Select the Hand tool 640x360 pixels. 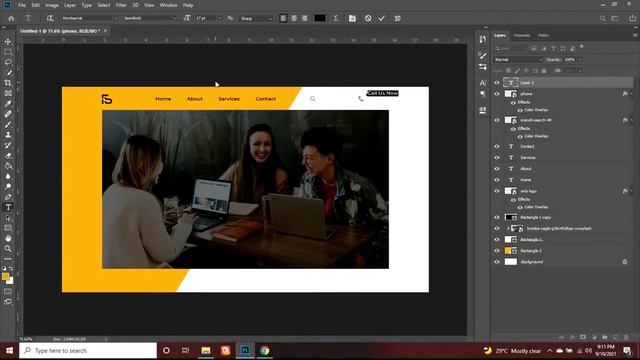[x=8, y=238]
